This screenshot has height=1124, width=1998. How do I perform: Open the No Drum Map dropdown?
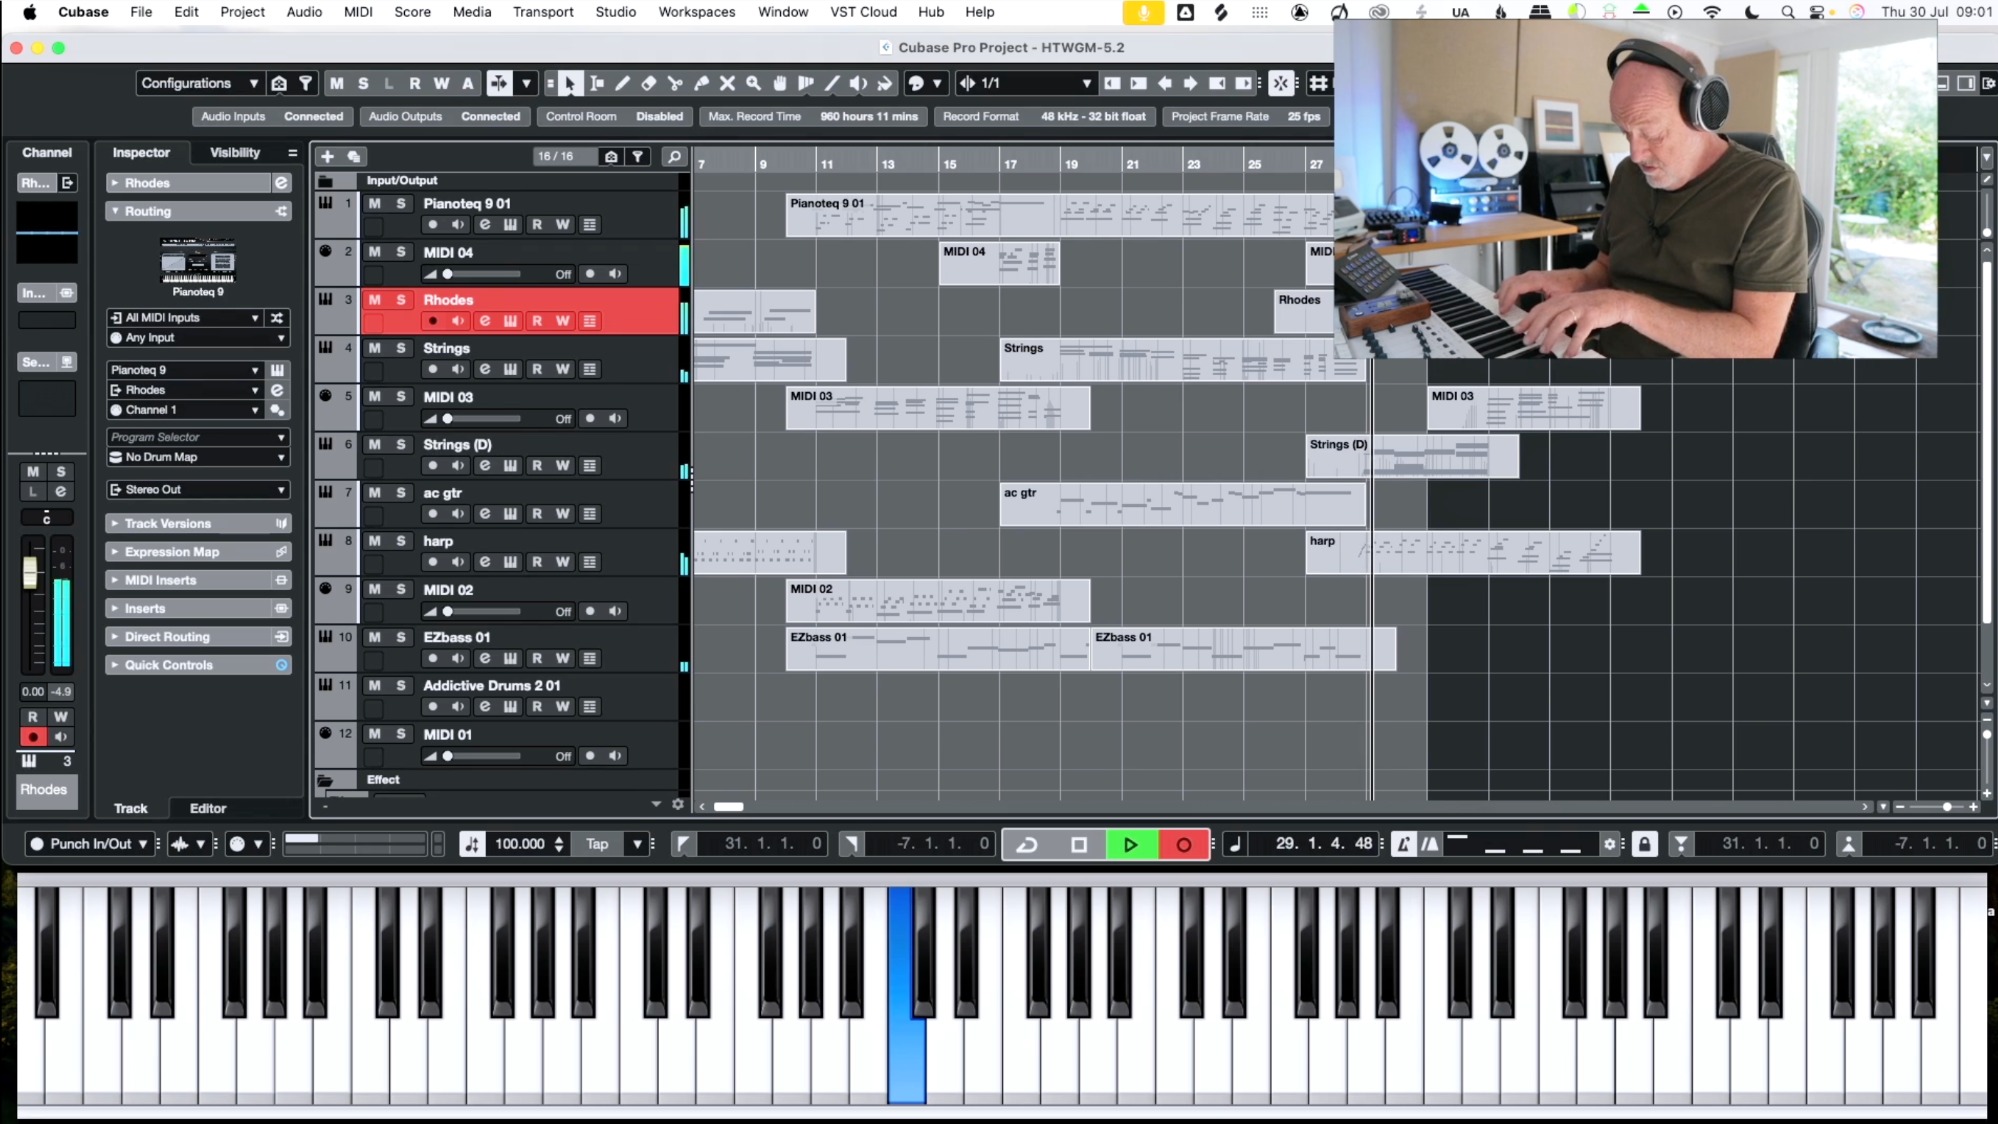(x=198, y=457)
